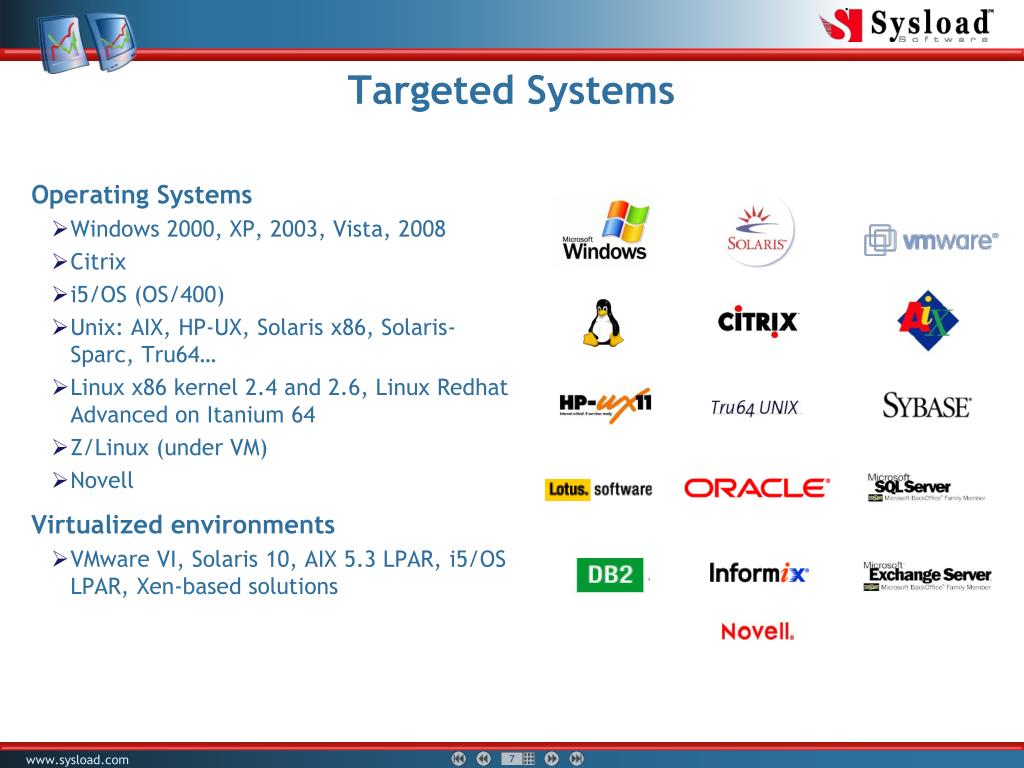Click the Lotus software logo
The image size is (1024, 768).
[x=598, y=489]
